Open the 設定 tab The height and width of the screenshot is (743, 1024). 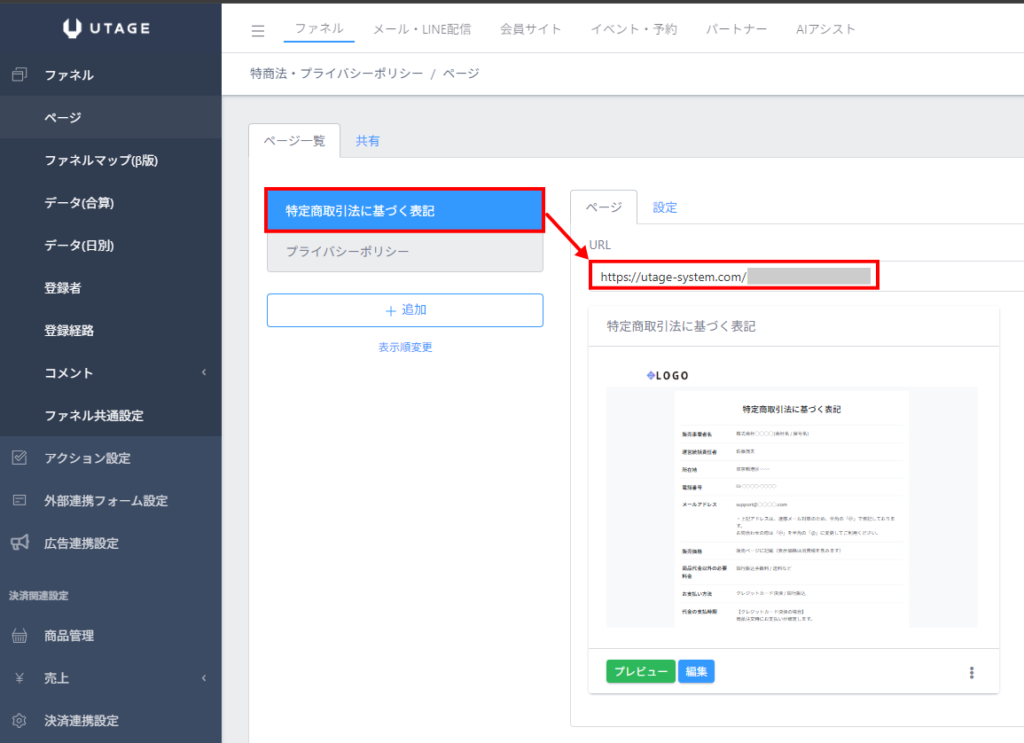pyautogui.click(x=665, y=208)
